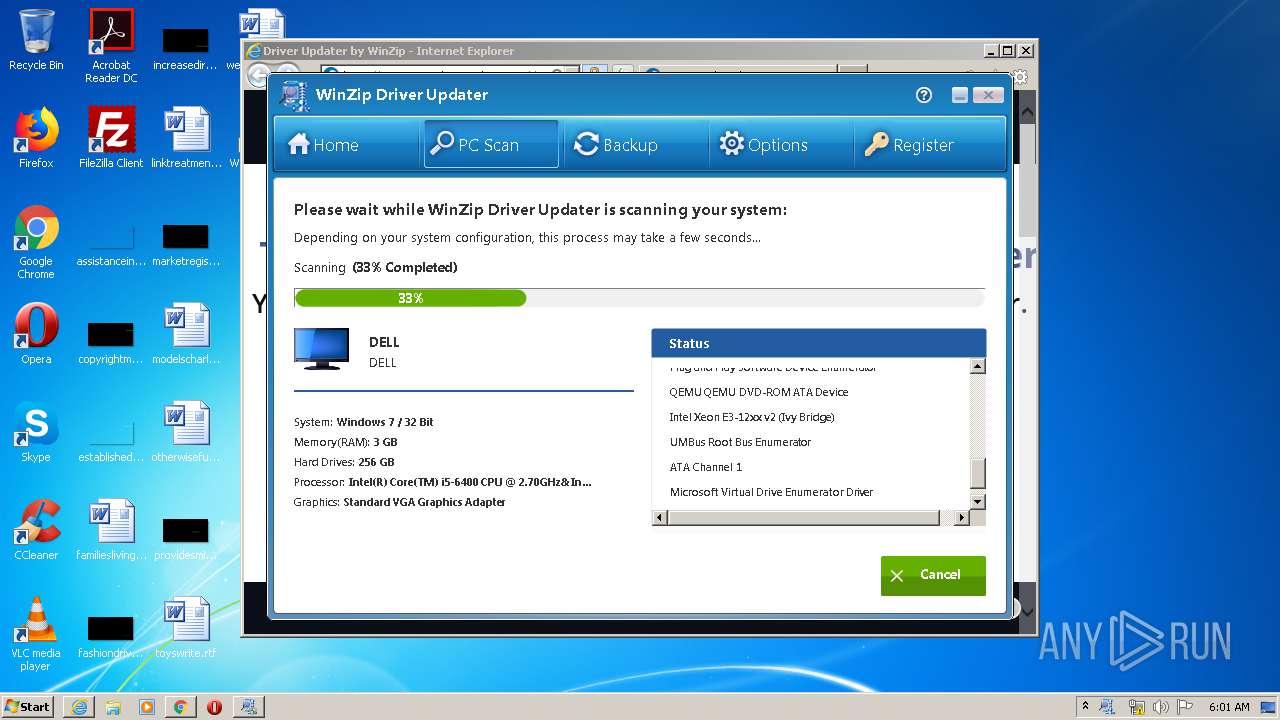This screenshot has width=1280, height=720.
Task: Open Acrobat Reader DC desktop shortcut
Action: (111, 47)
